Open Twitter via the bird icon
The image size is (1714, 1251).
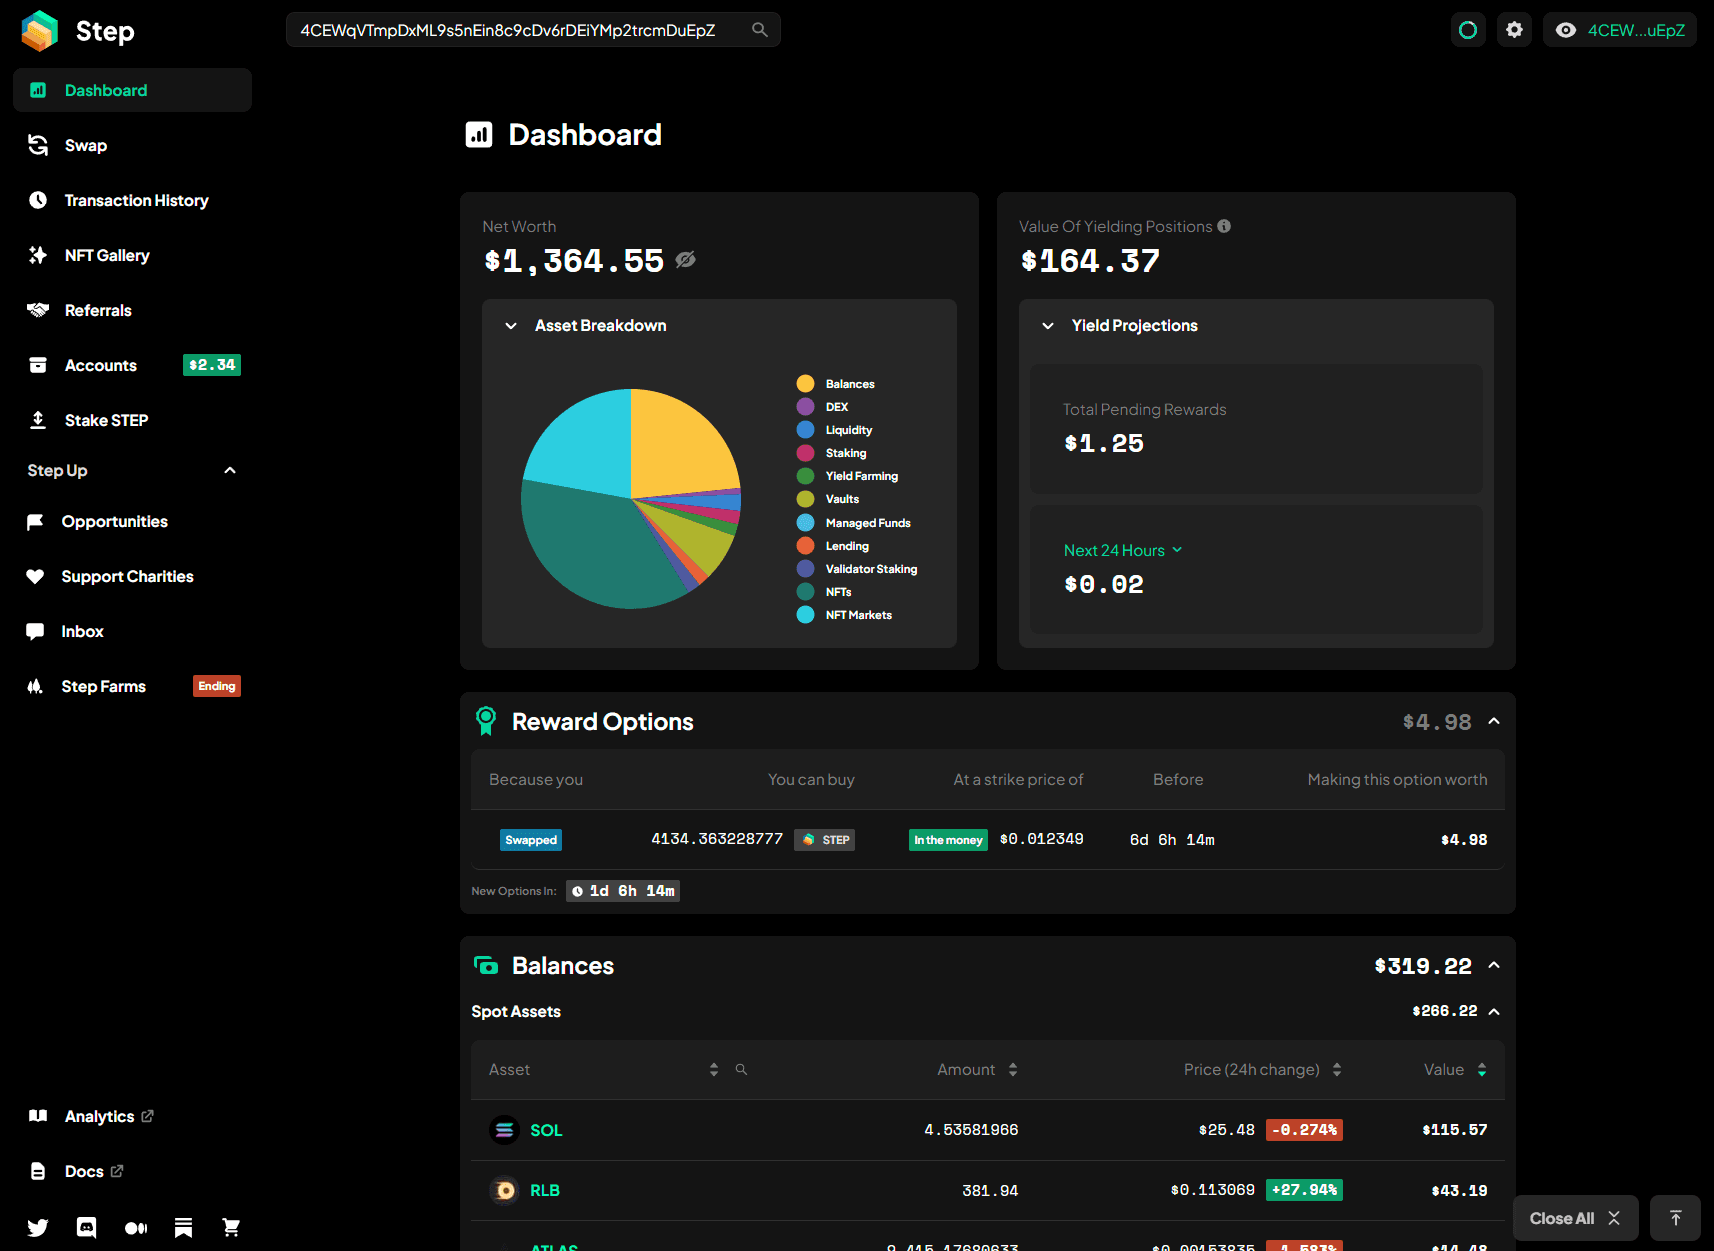[38, 1227]
